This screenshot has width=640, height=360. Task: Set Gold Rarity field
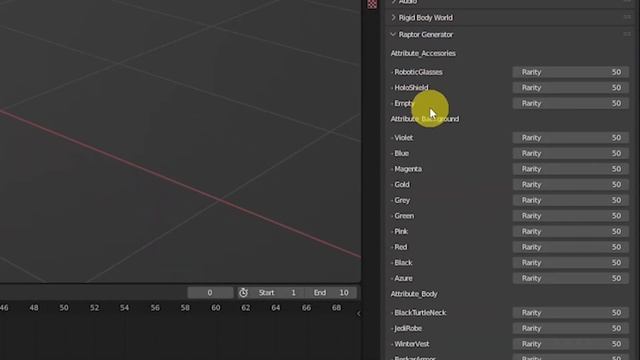(571, 184)
